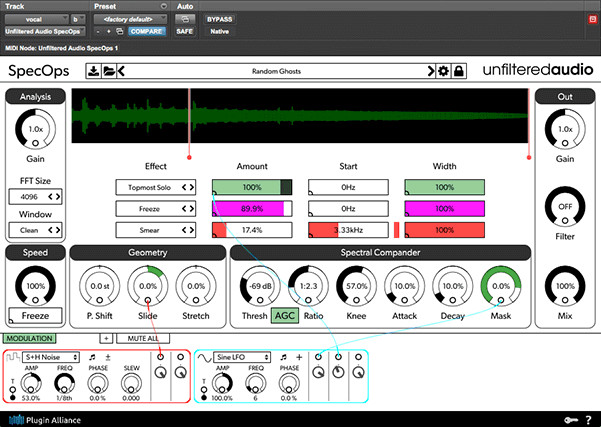Click the Sine LFO waveform icon
This screenshot has width=601, height=427.
pyautogui.click(x=204, y=357)
